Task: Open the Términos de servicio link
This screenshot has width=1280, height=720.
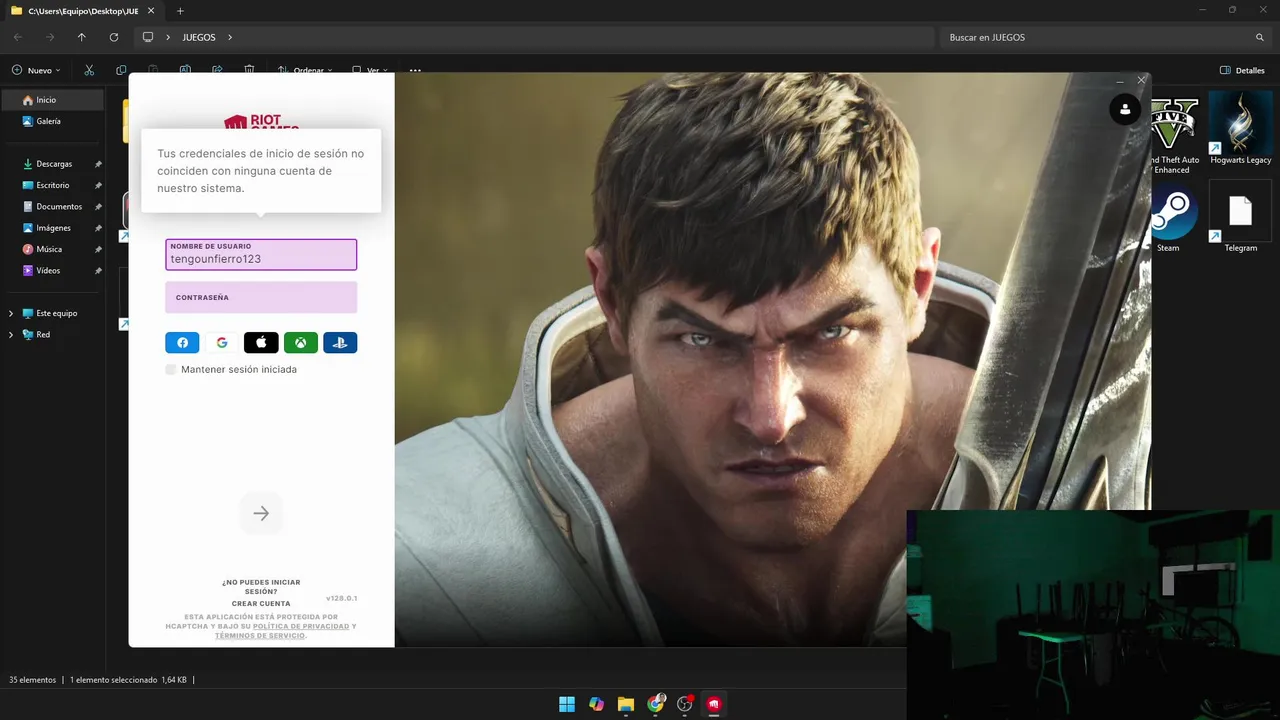Action: point(259,636)
